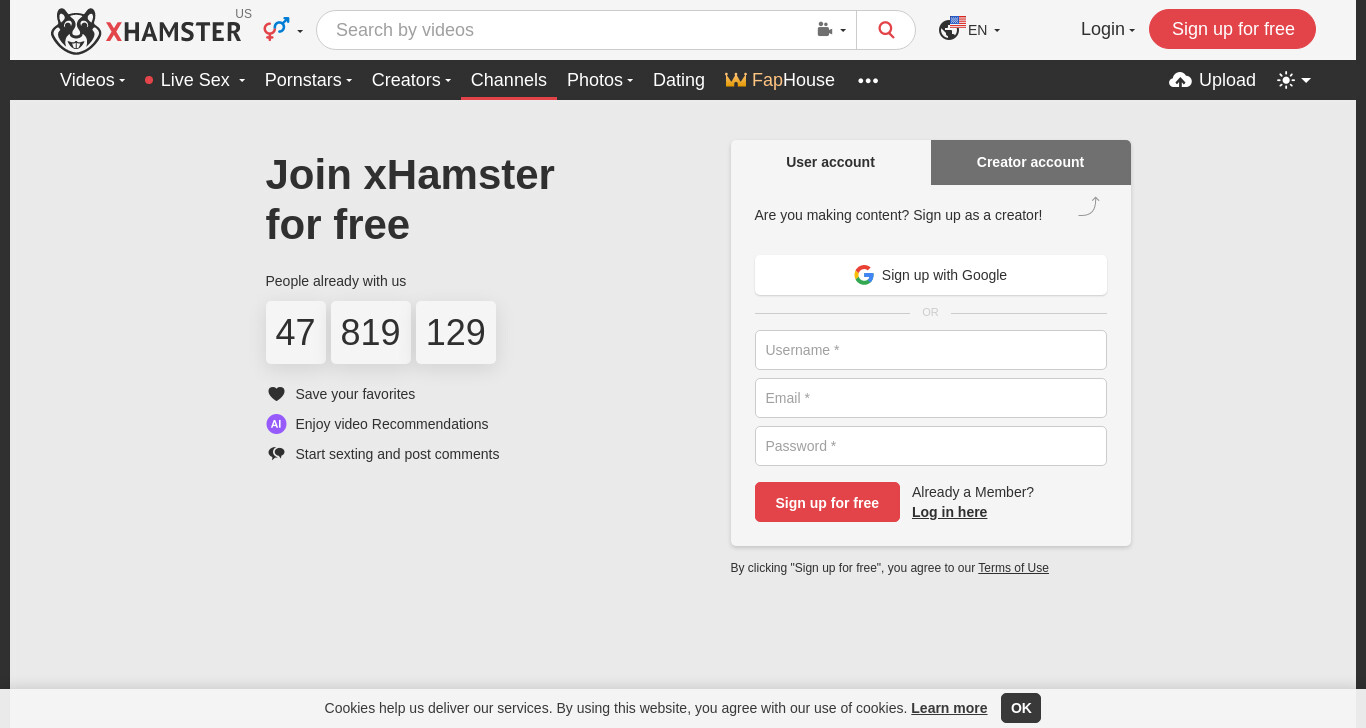Expand the EN language dropdown
The width and height of the screenshot is (1366, 728).
point(984,30)
